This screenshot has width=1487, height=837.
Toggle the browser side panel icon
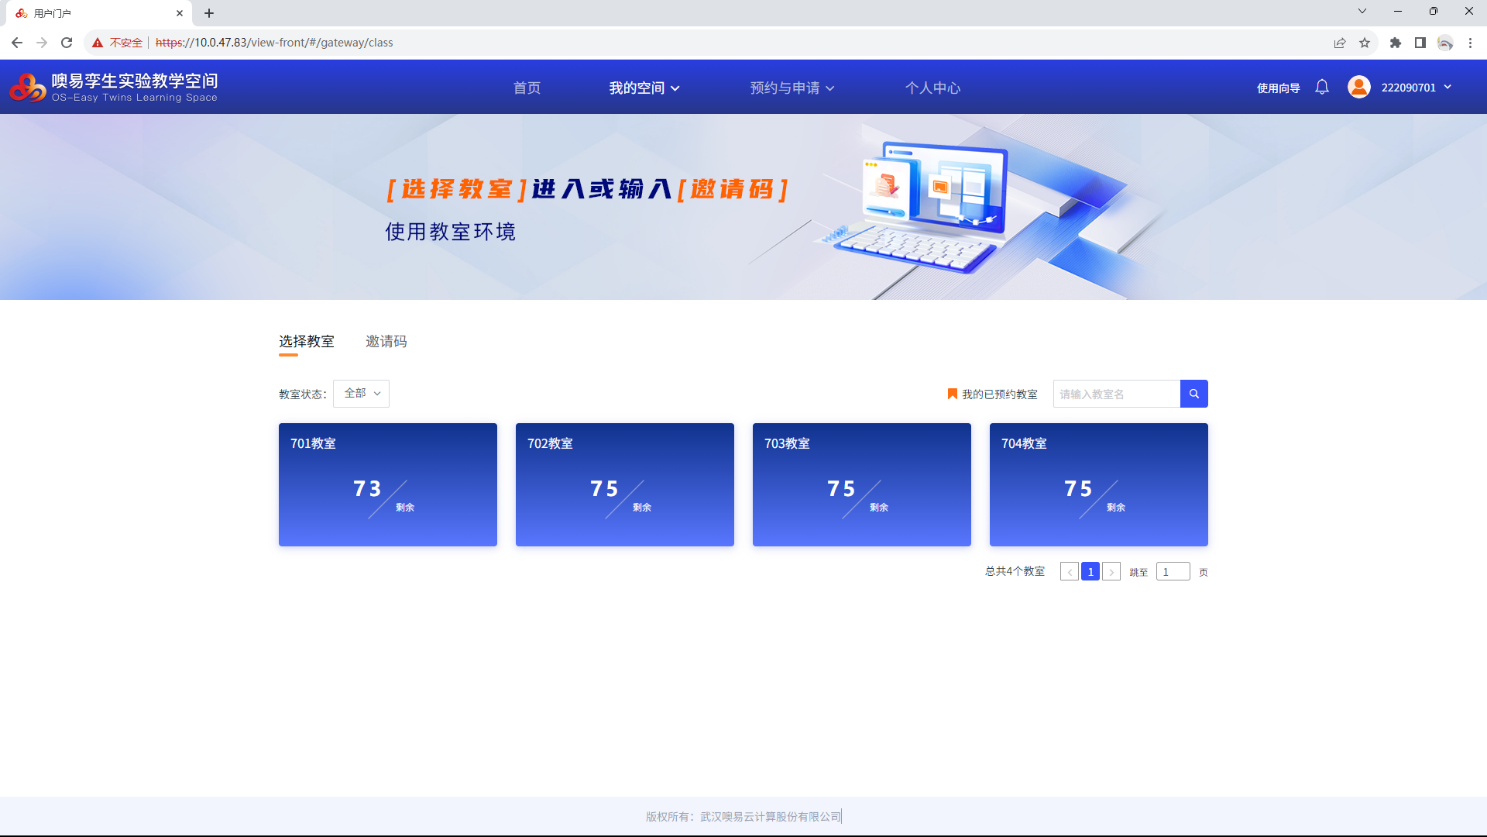point(1420,42)
